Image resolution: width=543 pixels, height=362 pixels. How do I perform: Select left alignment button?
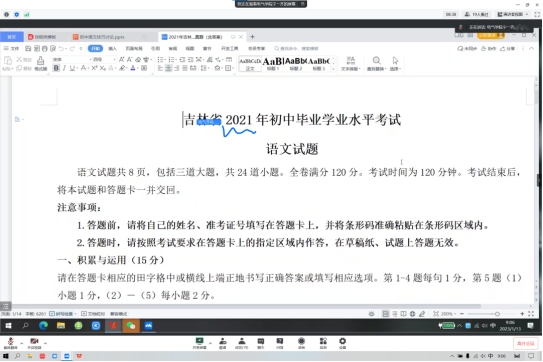(x=160, y=68)
